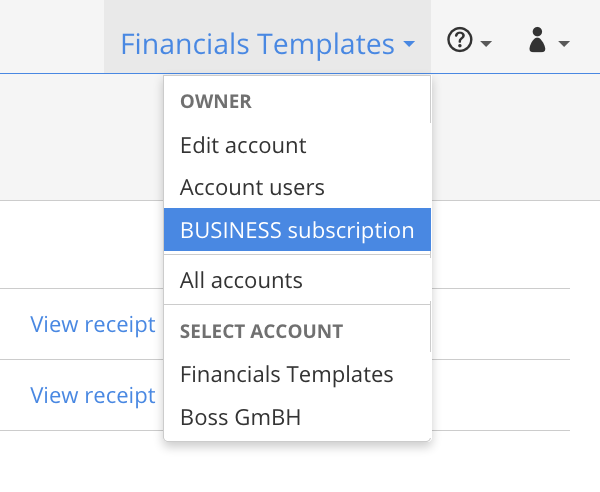
Task: Switch to the Boss GmBH account
Action: click(x=240, y=417)
